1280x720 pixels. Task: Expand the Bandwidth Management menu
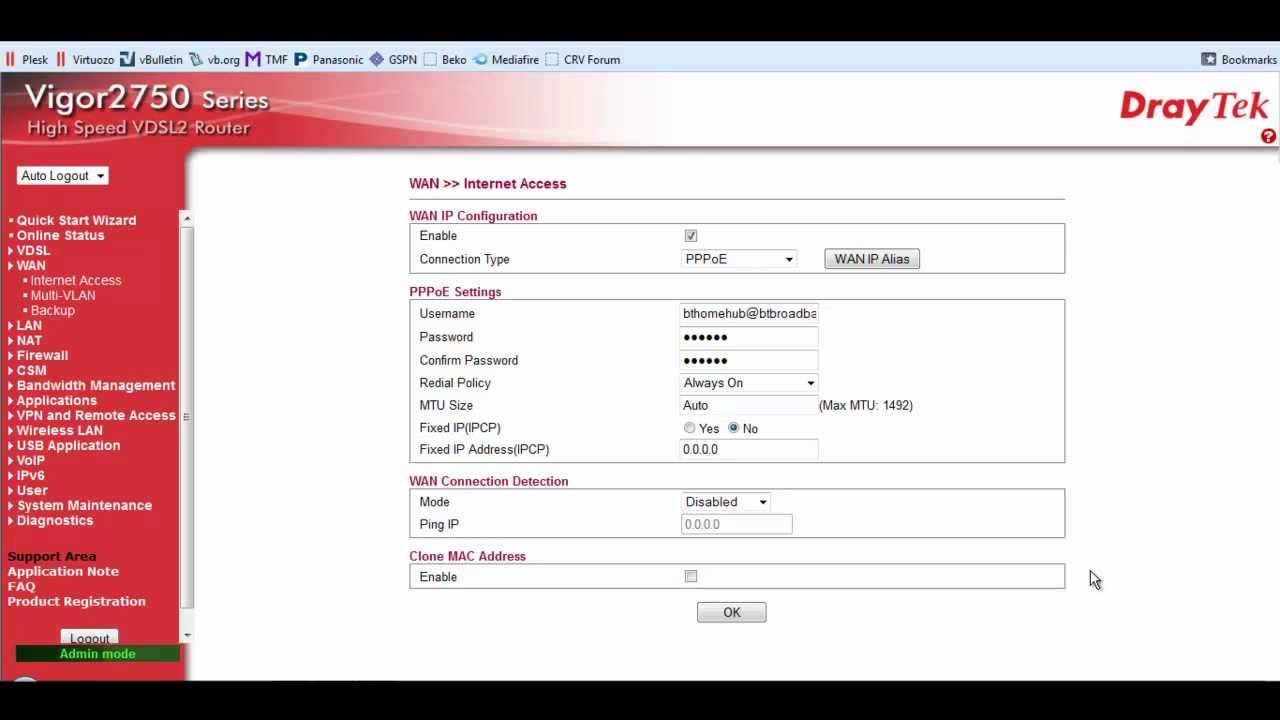[x=95, y=386]
